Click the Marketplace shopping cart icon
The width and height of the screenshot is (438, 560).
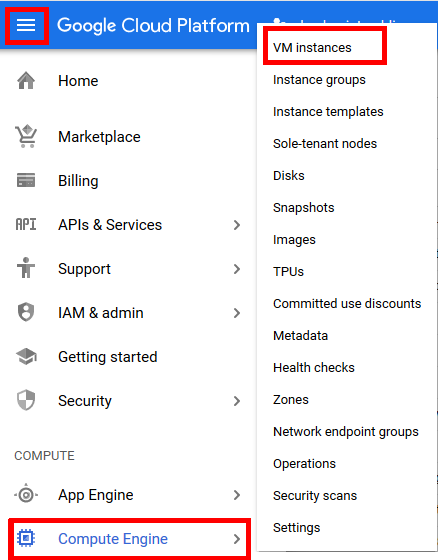(26, 136)
